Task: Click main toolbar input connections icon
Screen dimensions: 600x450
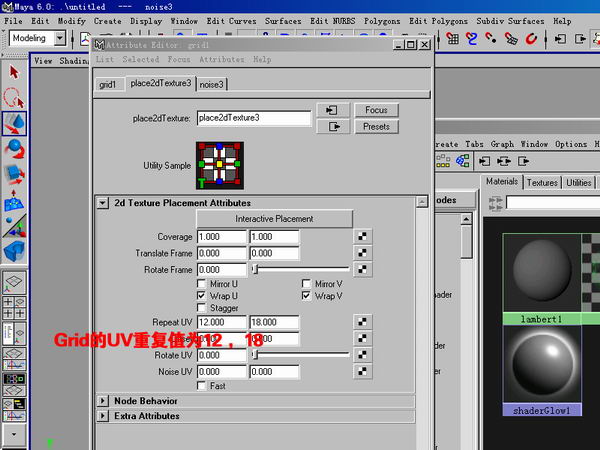Action: 560,39
